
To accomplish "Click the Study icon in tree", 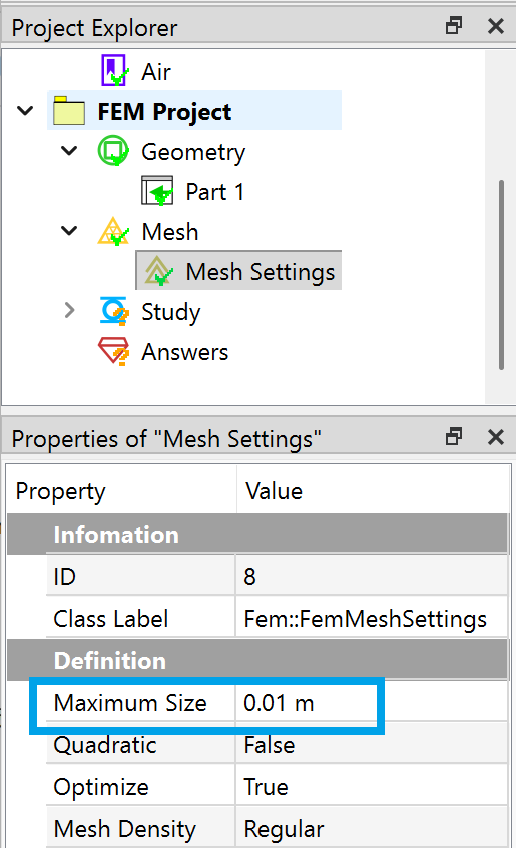I will click(114, 311).
